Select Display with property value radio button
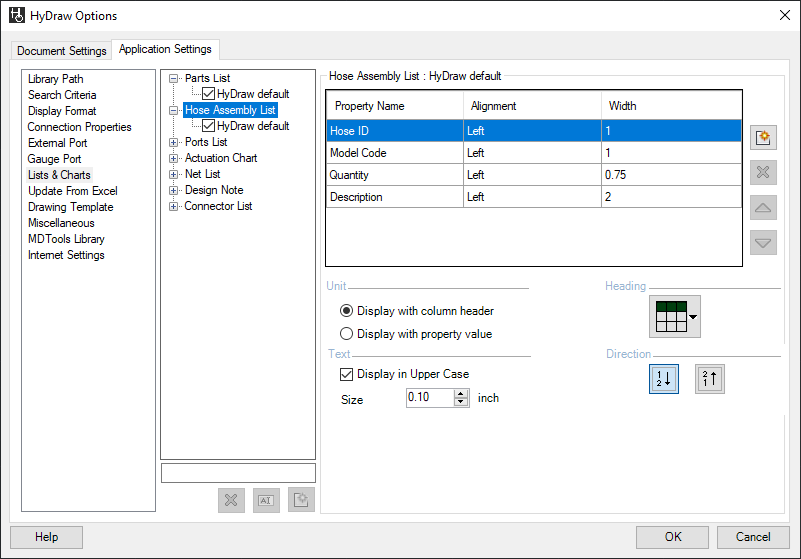 [347, 334]
